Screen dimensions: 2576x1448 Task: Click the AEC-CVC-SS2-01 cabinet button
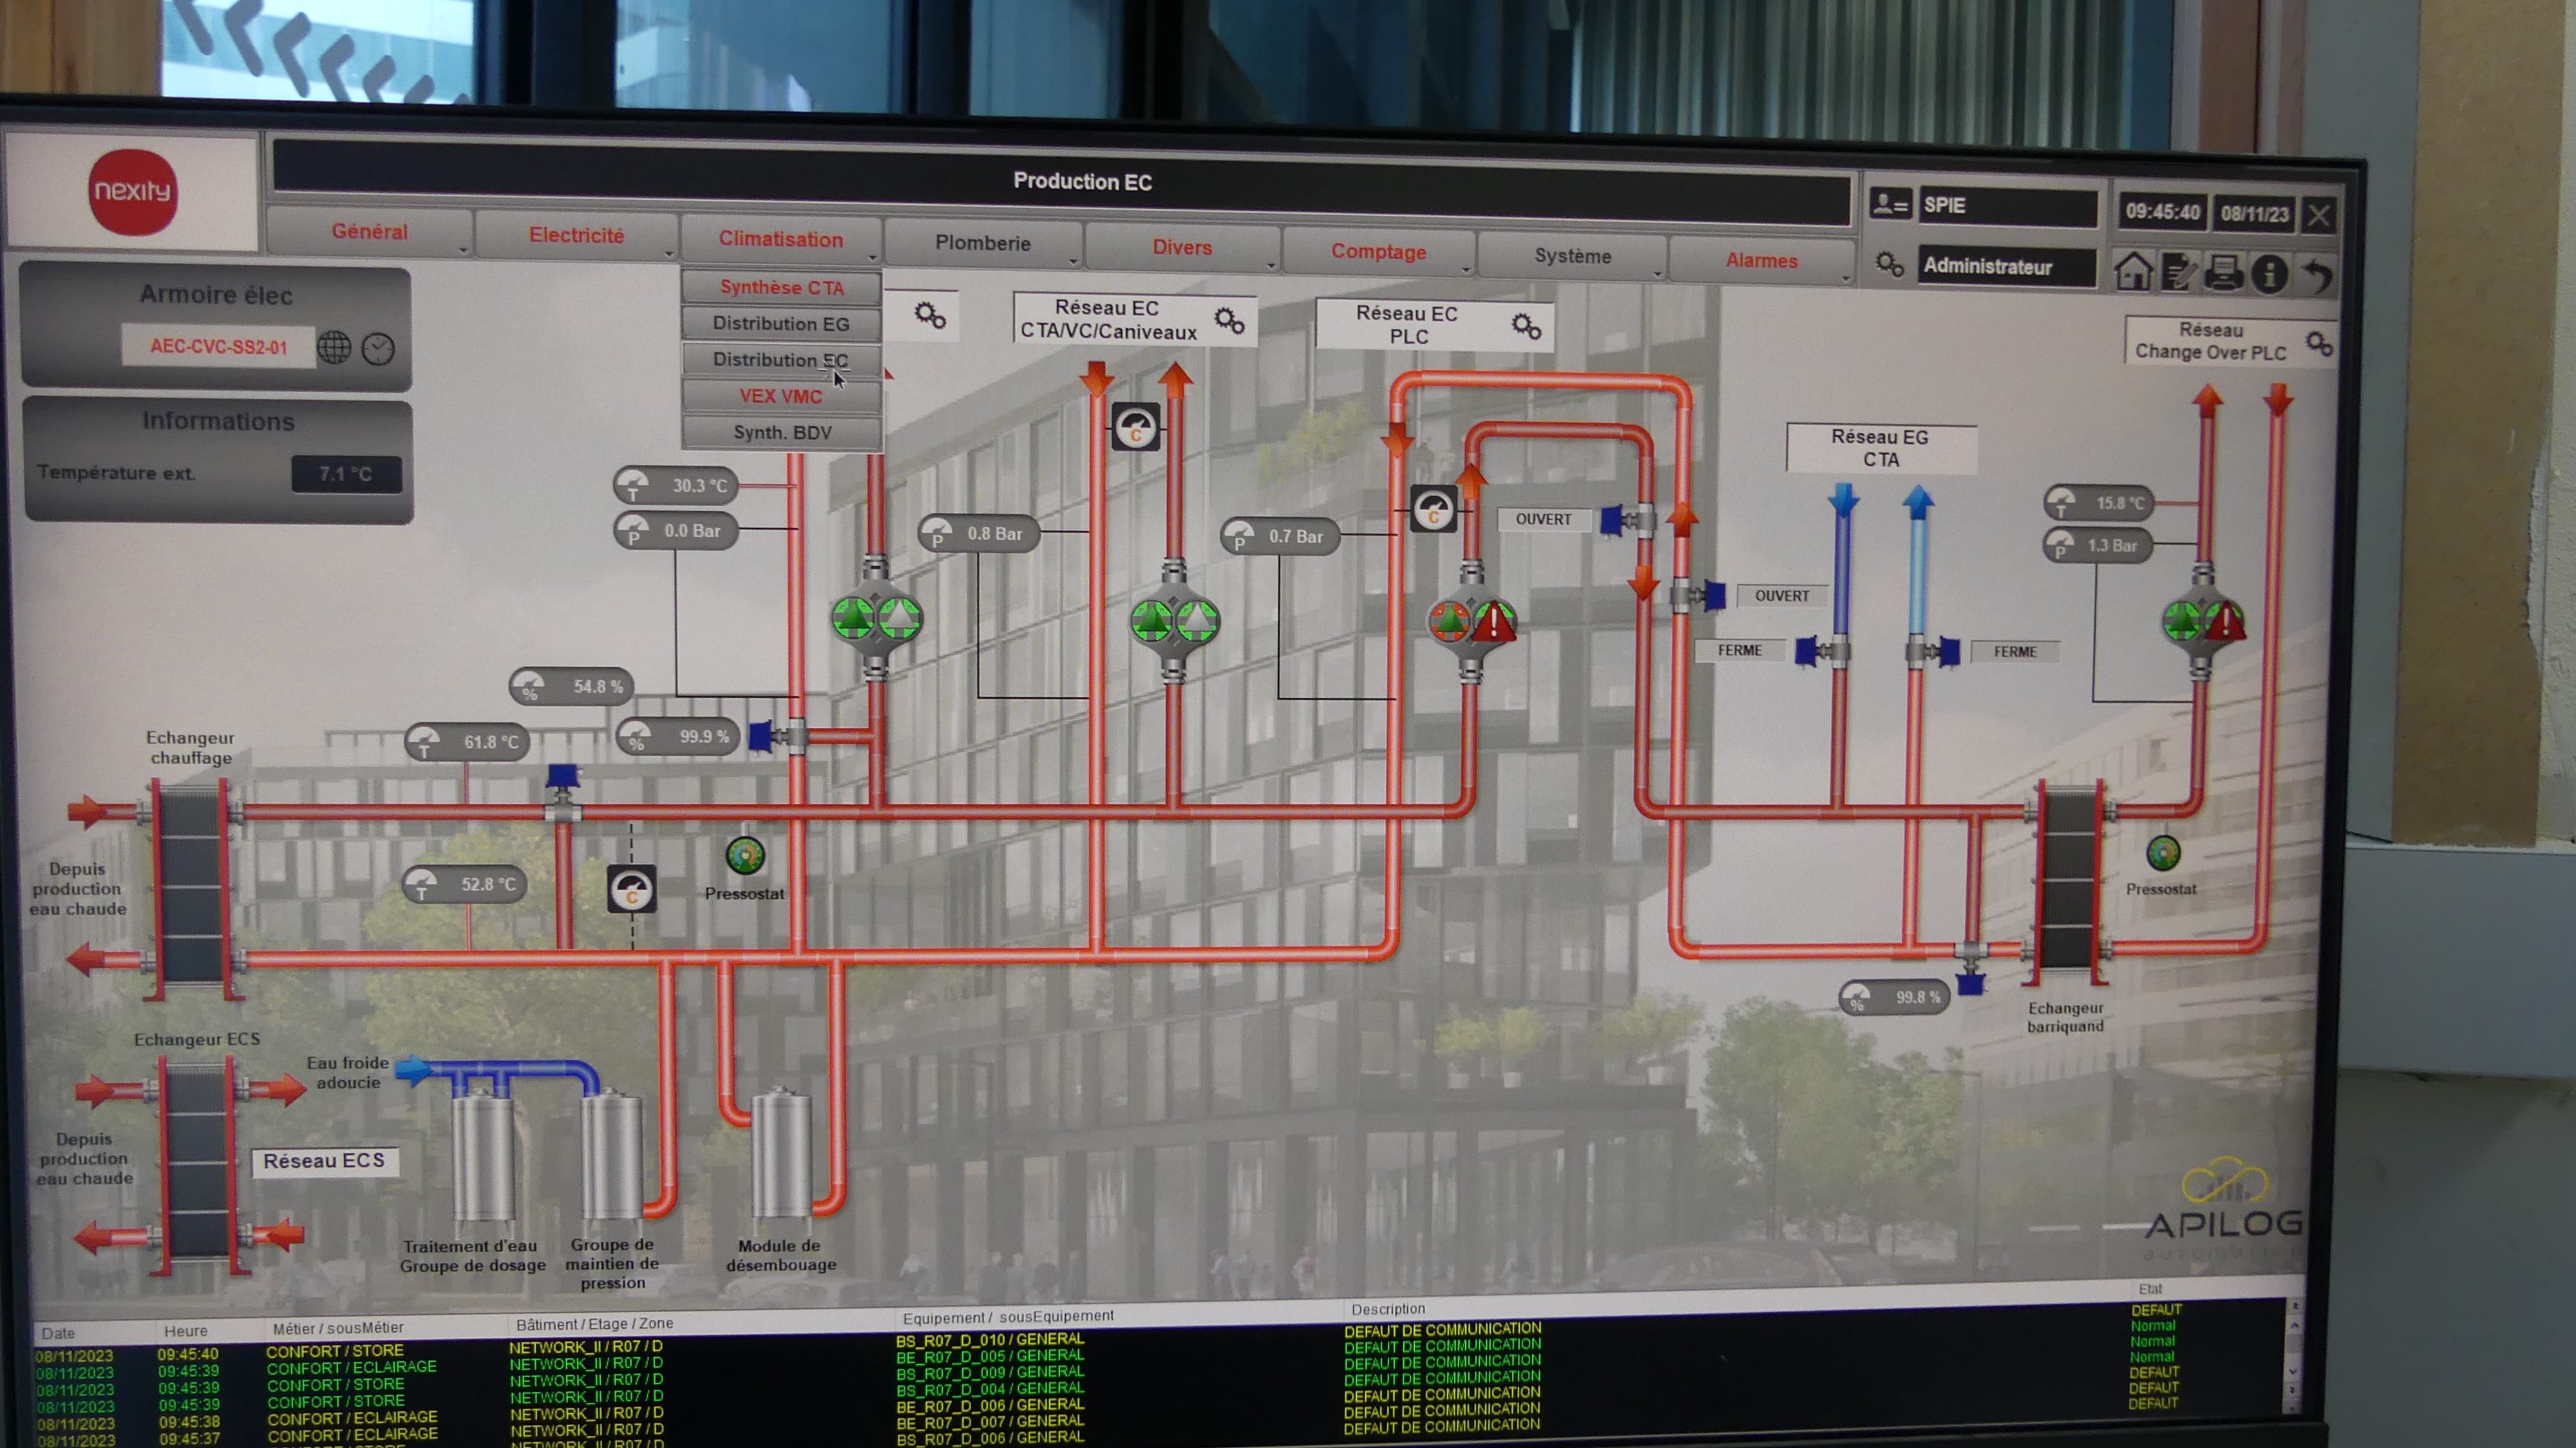[218, 347]
